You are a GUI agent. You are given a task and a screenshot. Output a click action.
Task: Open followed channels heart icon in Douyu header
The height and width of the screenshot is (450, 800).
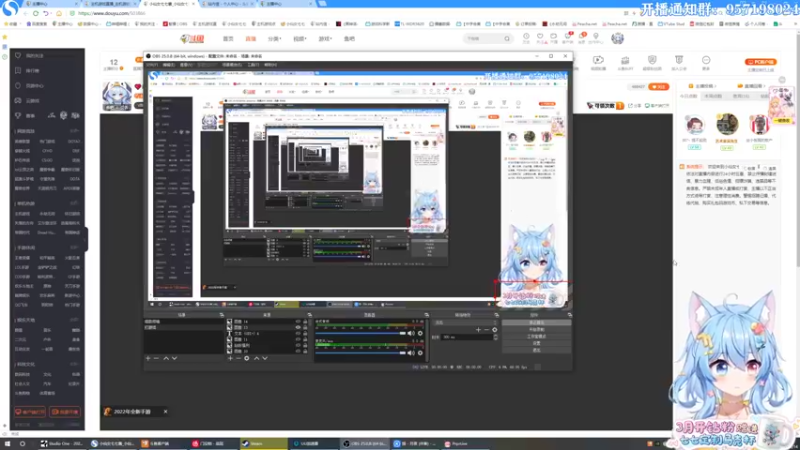click(x=540, y=37)
